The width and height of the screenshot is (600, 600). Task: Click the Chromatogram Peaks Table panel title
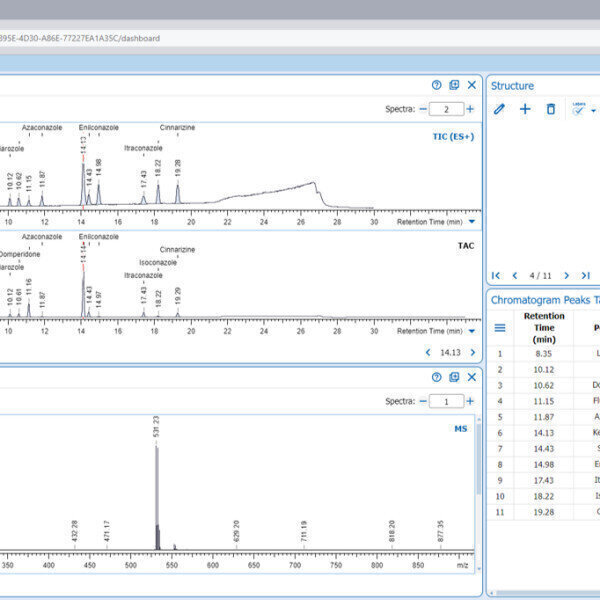545,300
